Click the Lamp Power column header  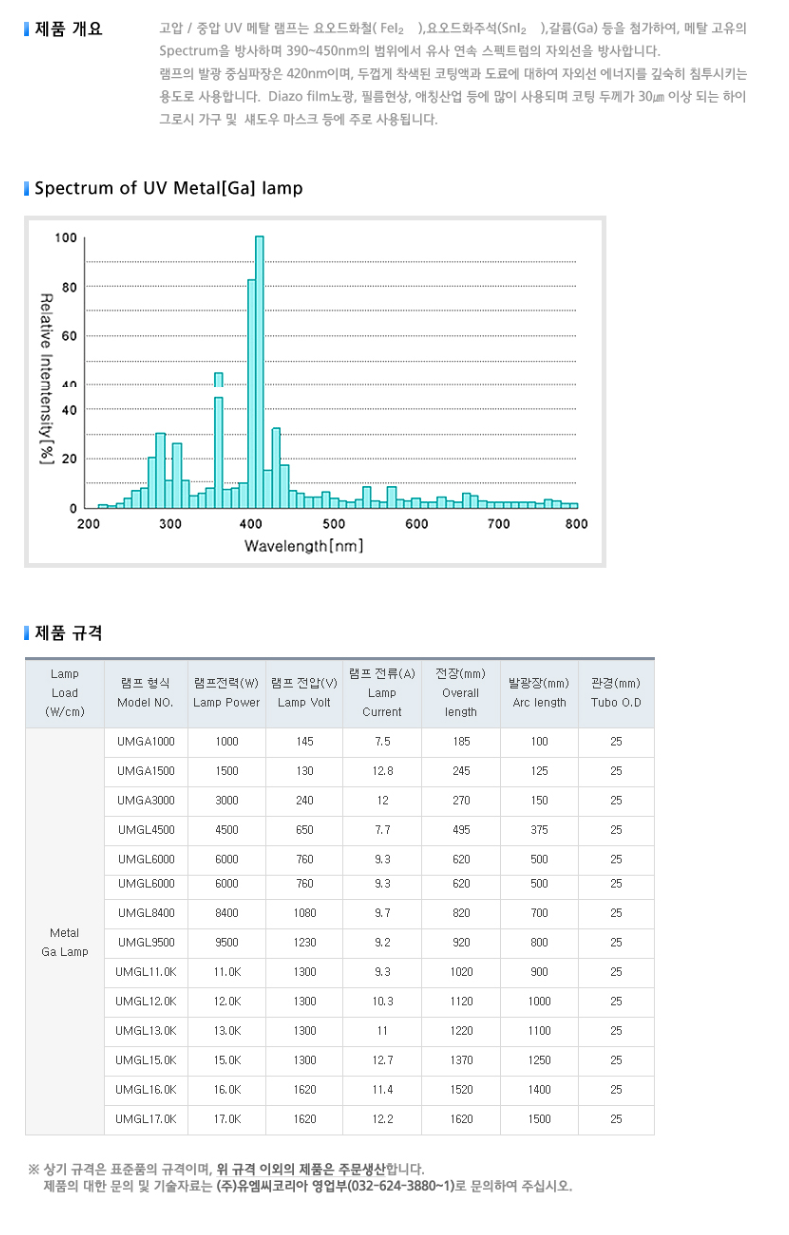click(x=226, y=693)
